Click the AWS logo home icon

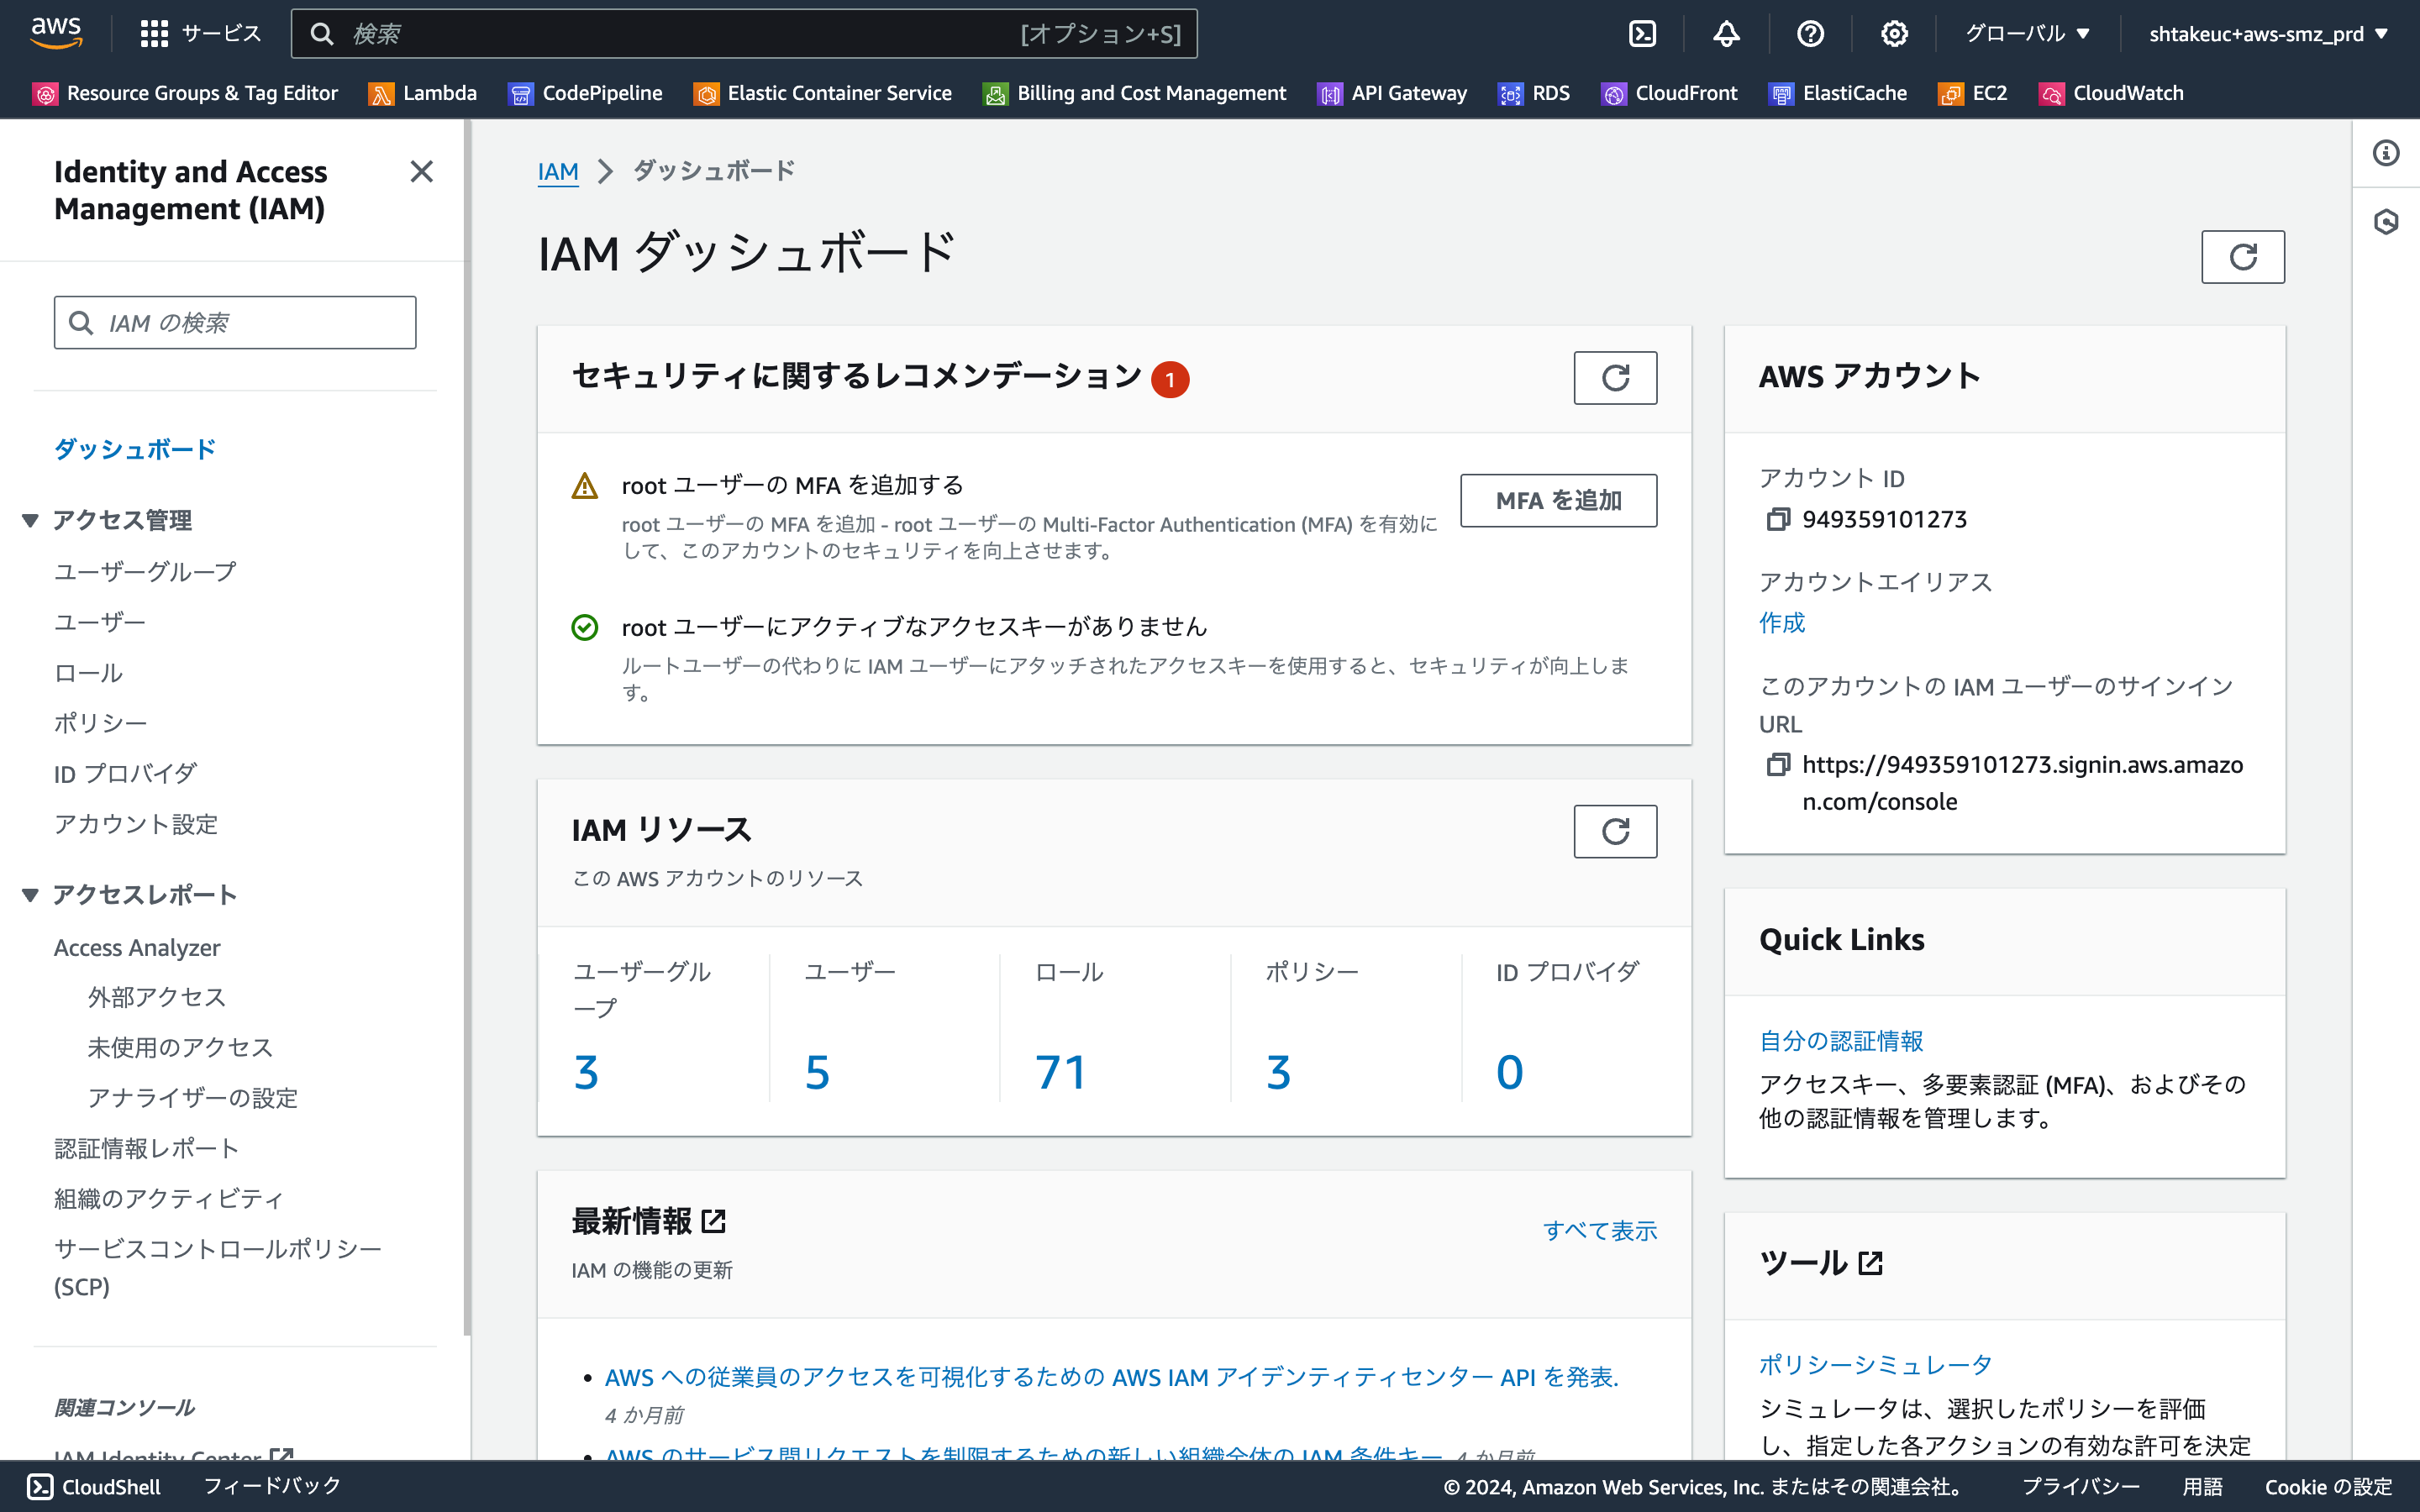click(x=56, y=33)
